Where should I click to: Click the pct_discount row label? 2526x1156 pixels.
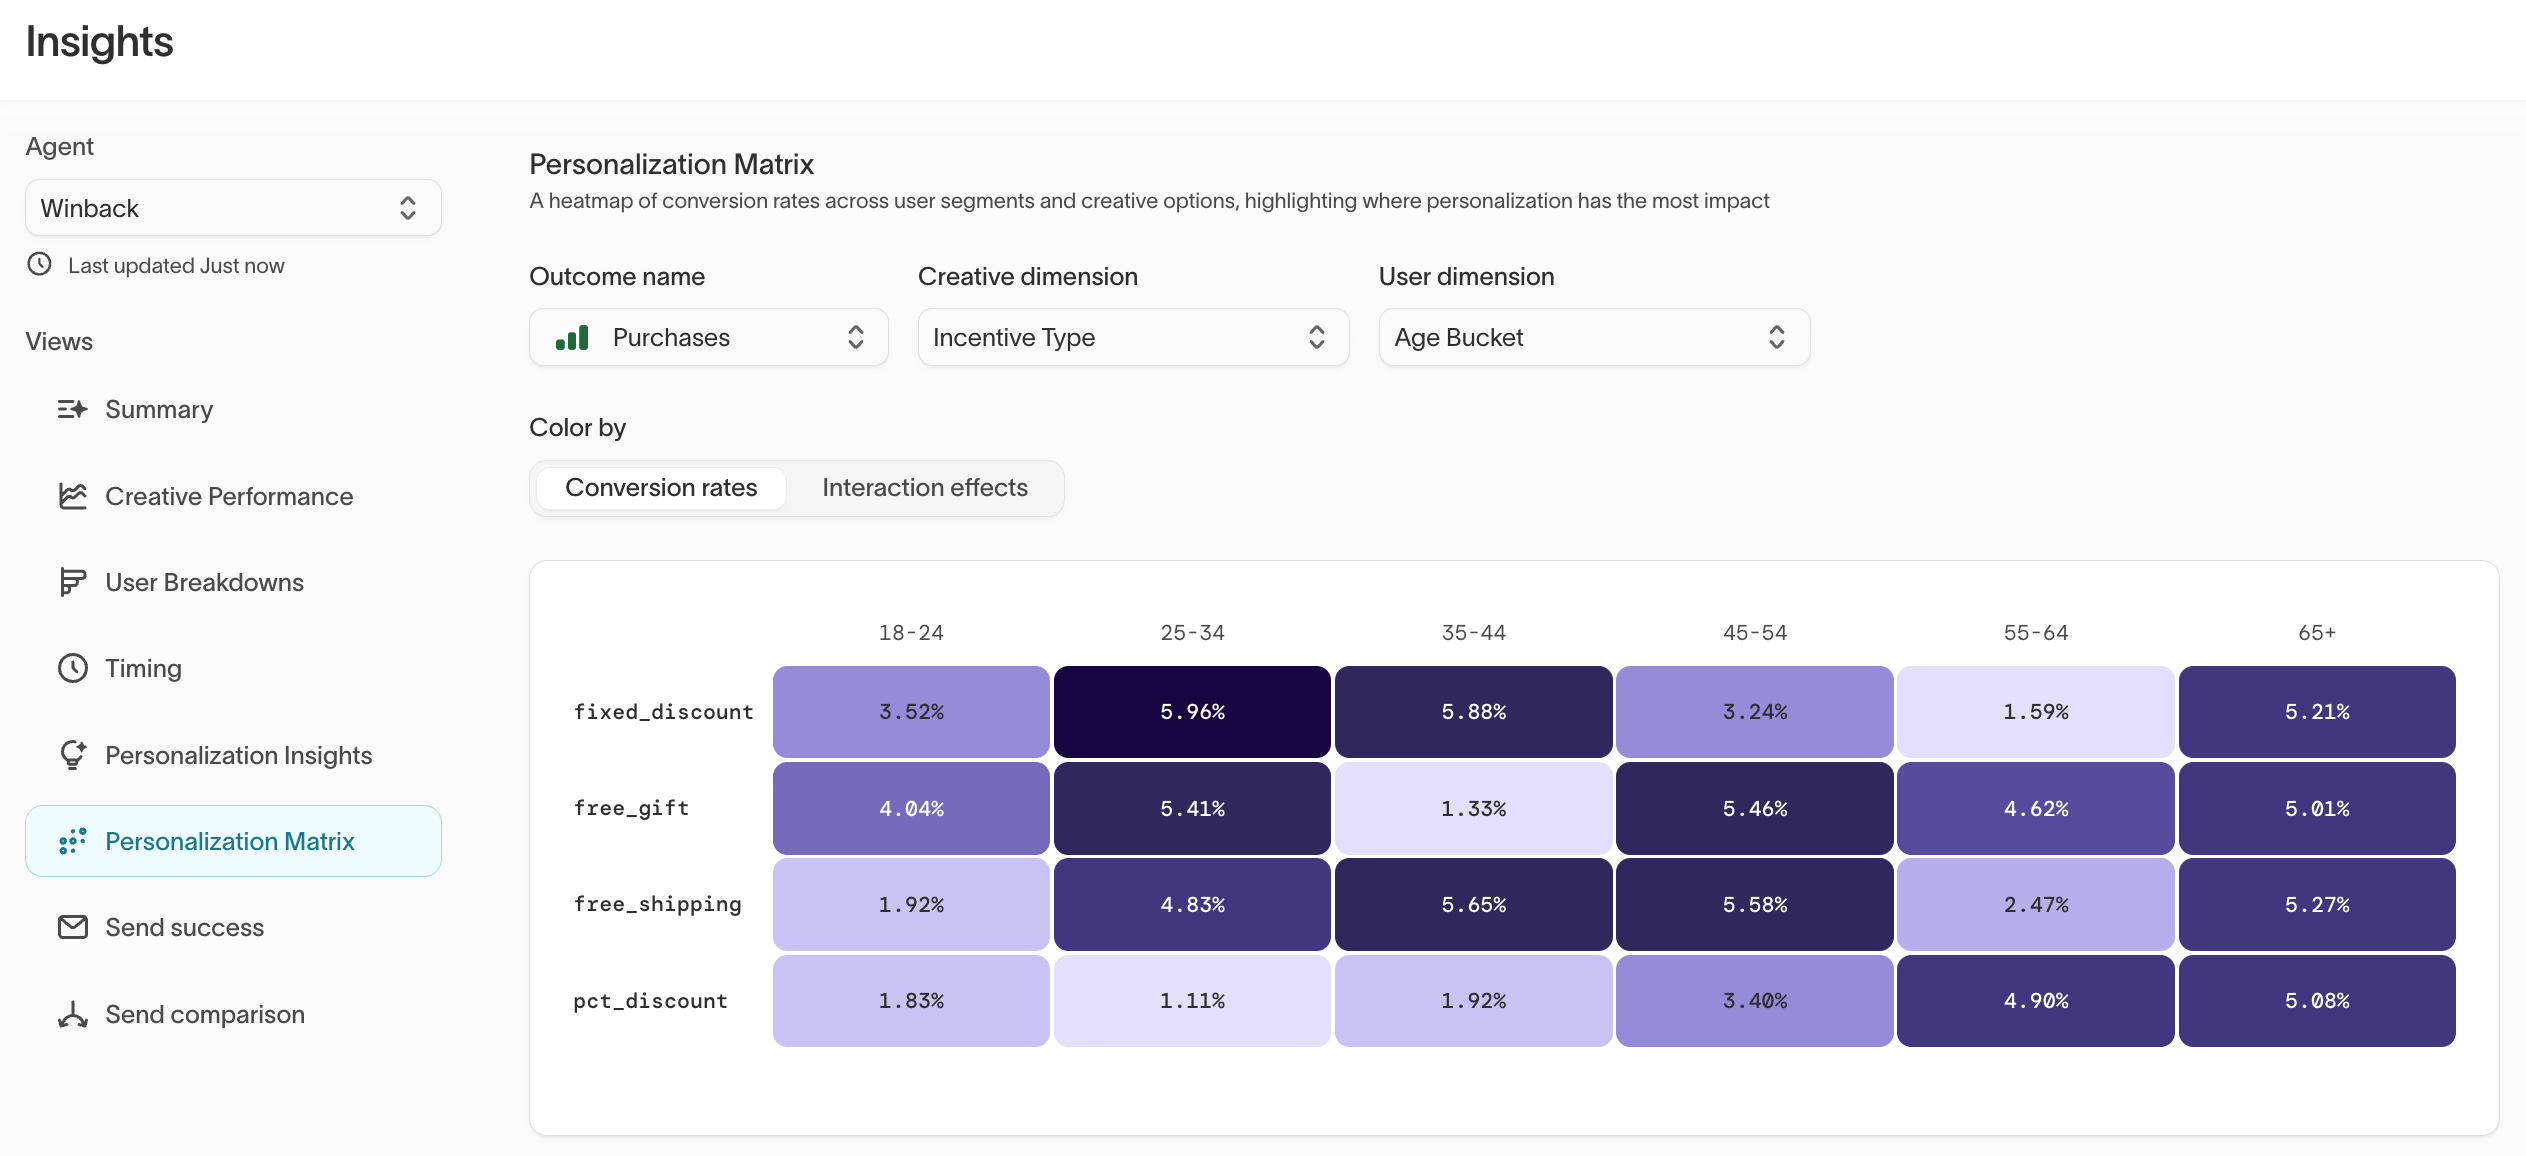tap(650, 1001)
